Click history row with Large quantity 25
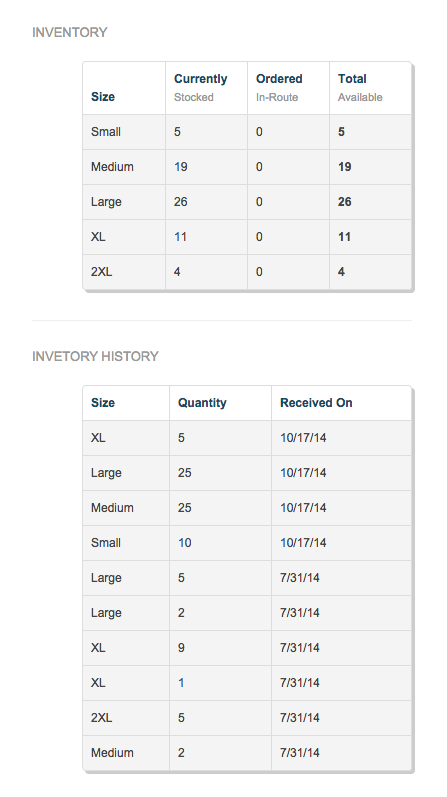Screen dimensions: 447x797 pos(247,473)
